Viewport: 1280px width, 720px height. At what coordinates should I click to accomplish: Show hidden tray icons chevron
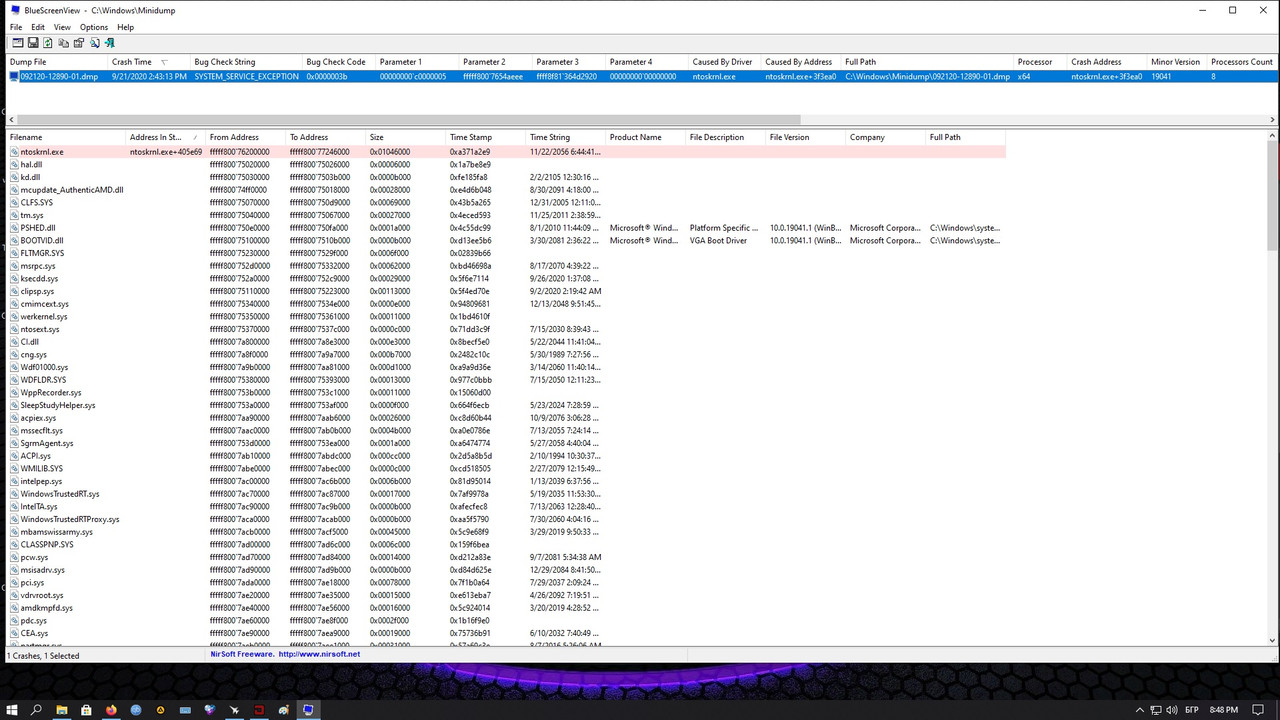pos(1140,710)
